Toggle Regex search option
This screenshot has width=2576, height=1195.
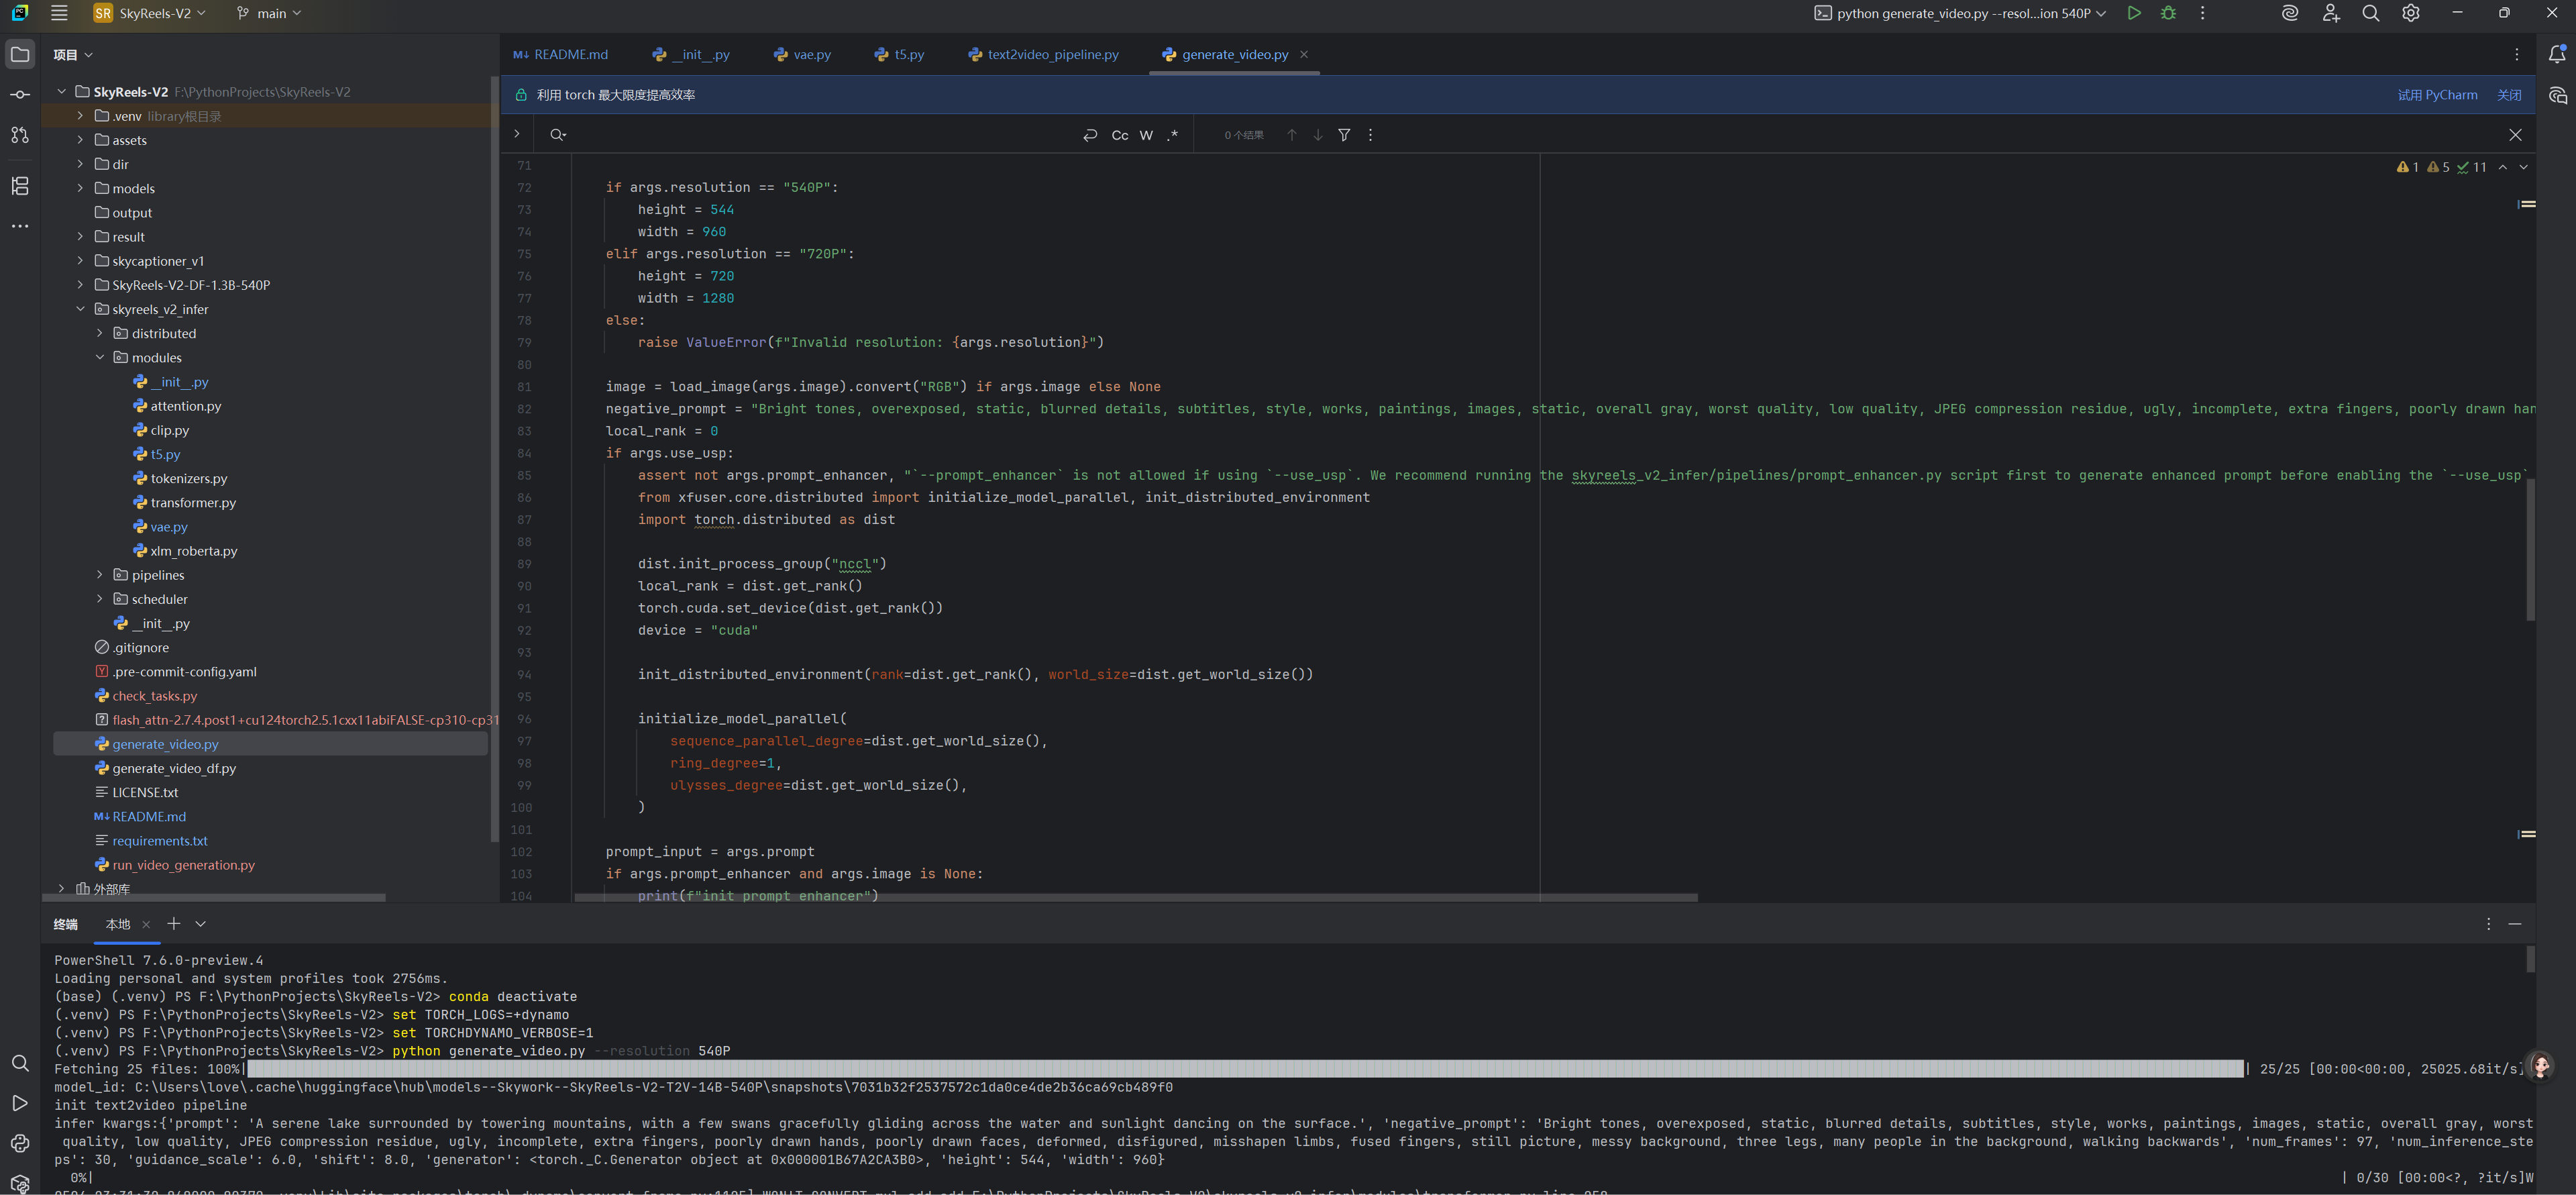click(x=1172, y=135)
